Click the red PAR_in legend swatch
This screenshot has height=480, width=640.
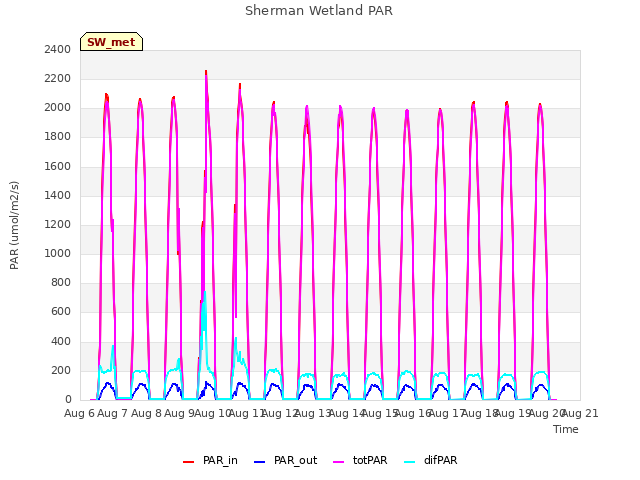pos(188,462)
